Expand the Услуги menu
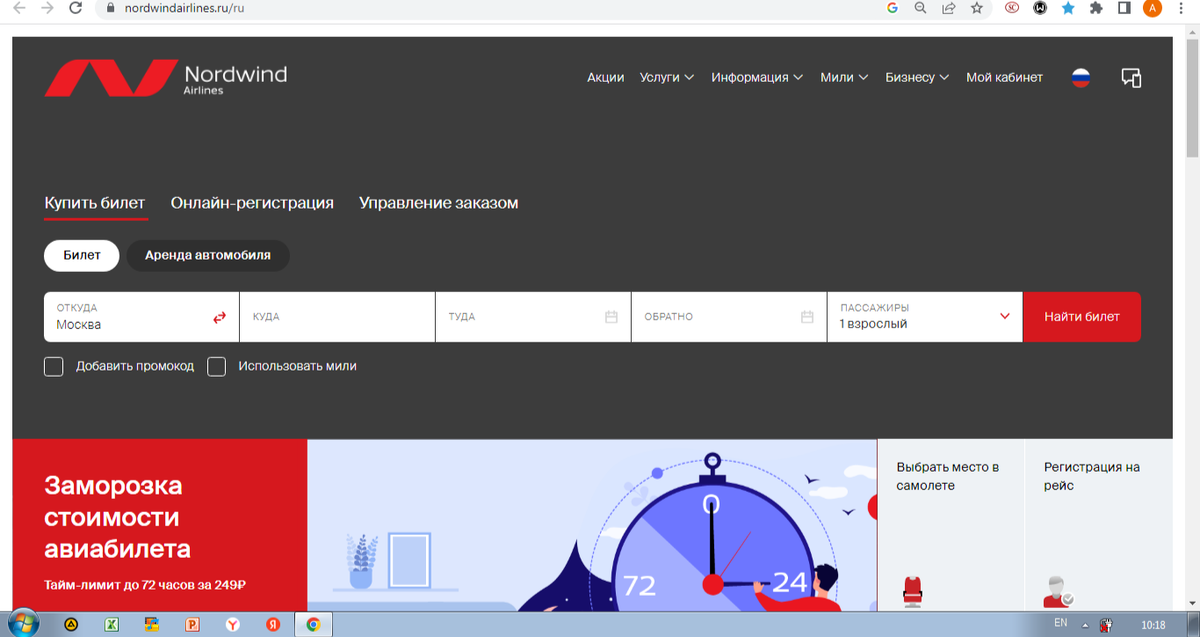1200x637 pixels. click(x=666, y=78)
